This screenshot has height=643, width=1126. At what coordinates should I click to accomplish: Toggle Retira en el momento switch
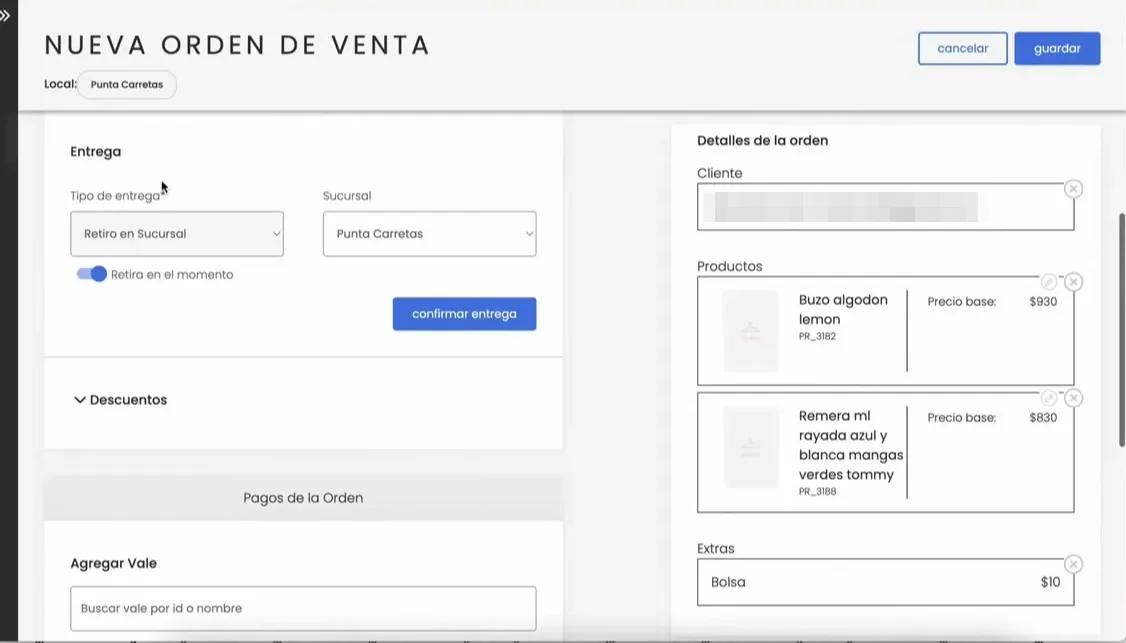click(x=92, y=274)
